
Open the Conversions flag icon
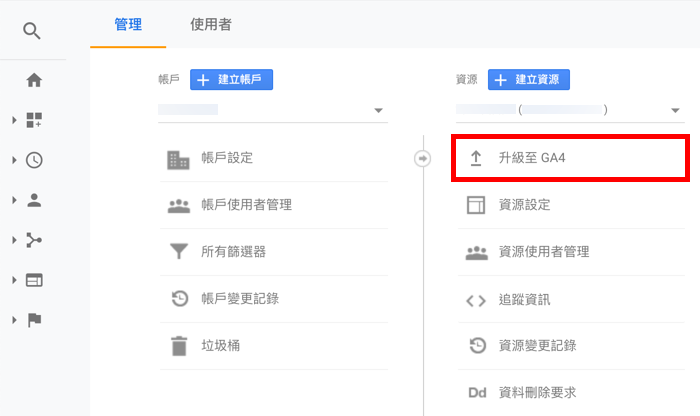click(34, 320)
